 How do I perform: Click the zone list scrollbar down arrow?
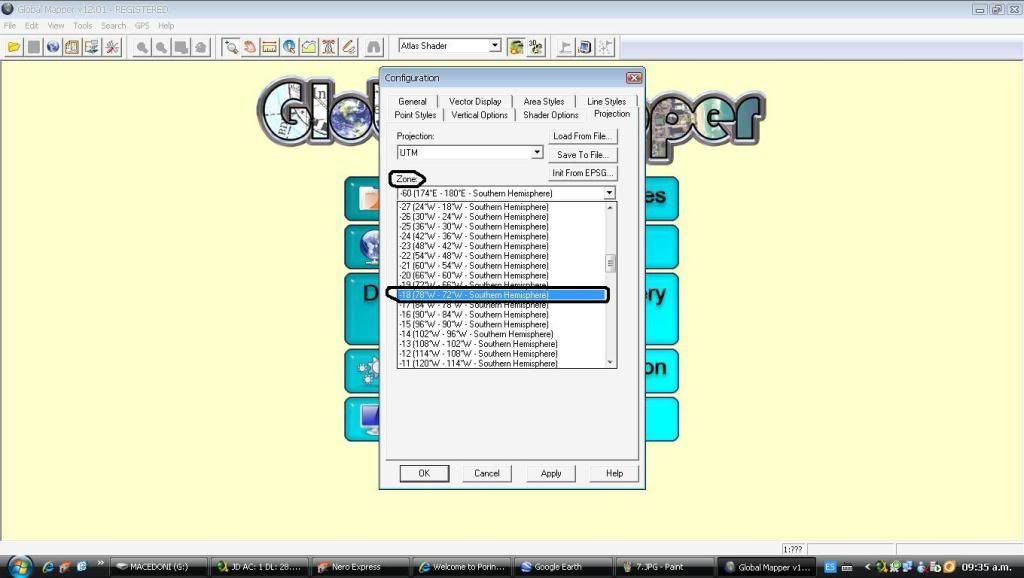pos(611,362)
